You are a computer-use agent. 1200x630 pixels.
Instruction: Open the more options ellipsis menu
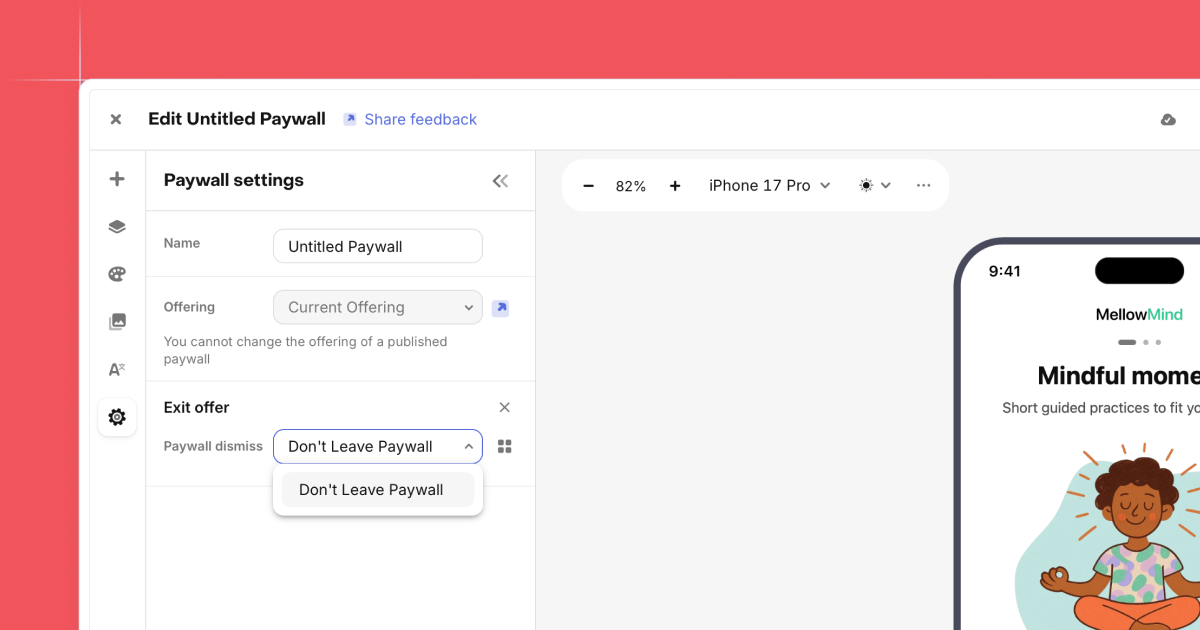point(923,186)
